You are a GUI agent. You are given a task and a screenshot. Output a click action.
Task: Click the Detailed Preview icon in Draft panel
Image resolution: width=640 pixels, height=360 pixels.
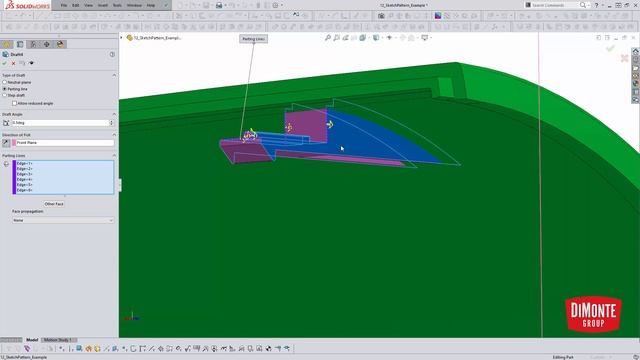click(31, 63)
